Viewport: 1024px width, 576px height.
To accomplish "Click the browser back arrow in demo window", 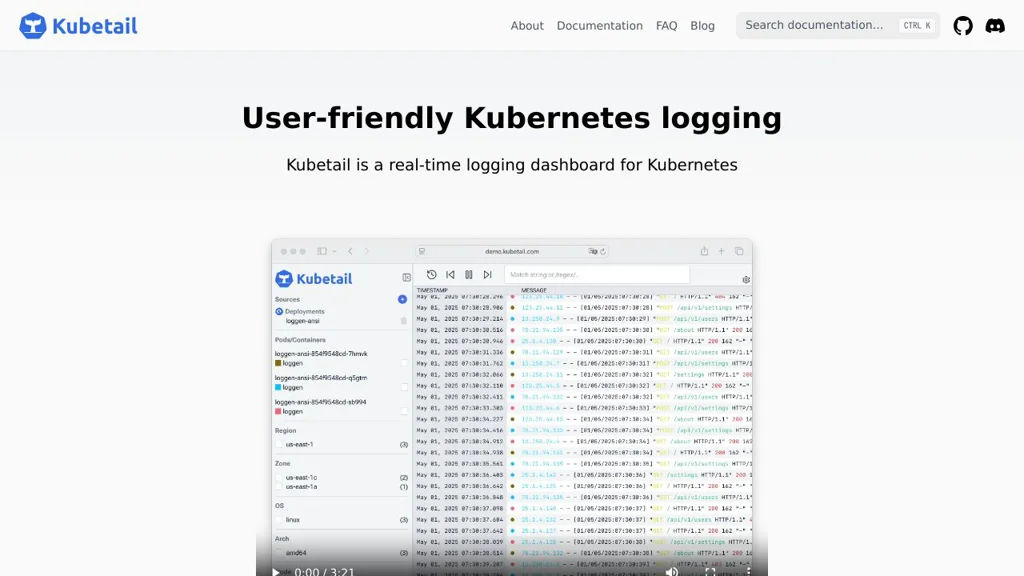I will (351, 251).
